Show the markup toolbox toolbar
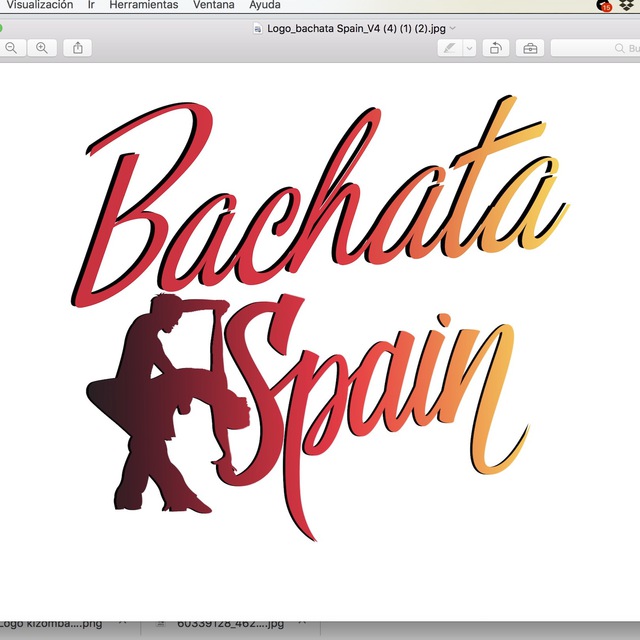This screenshot has height=640, width=640. 530,48
